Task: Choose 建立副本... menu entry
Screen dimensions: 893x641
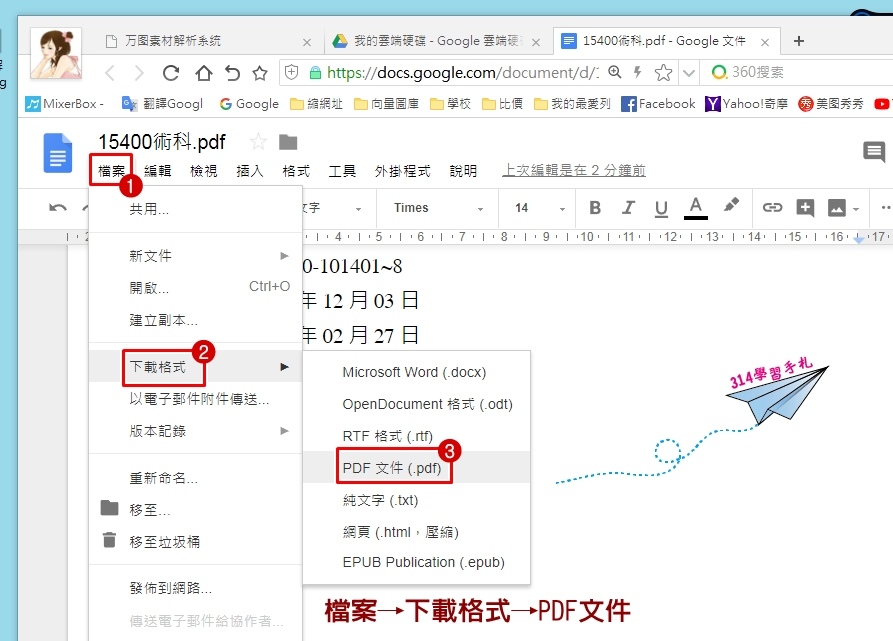Action: coord(195,320)
